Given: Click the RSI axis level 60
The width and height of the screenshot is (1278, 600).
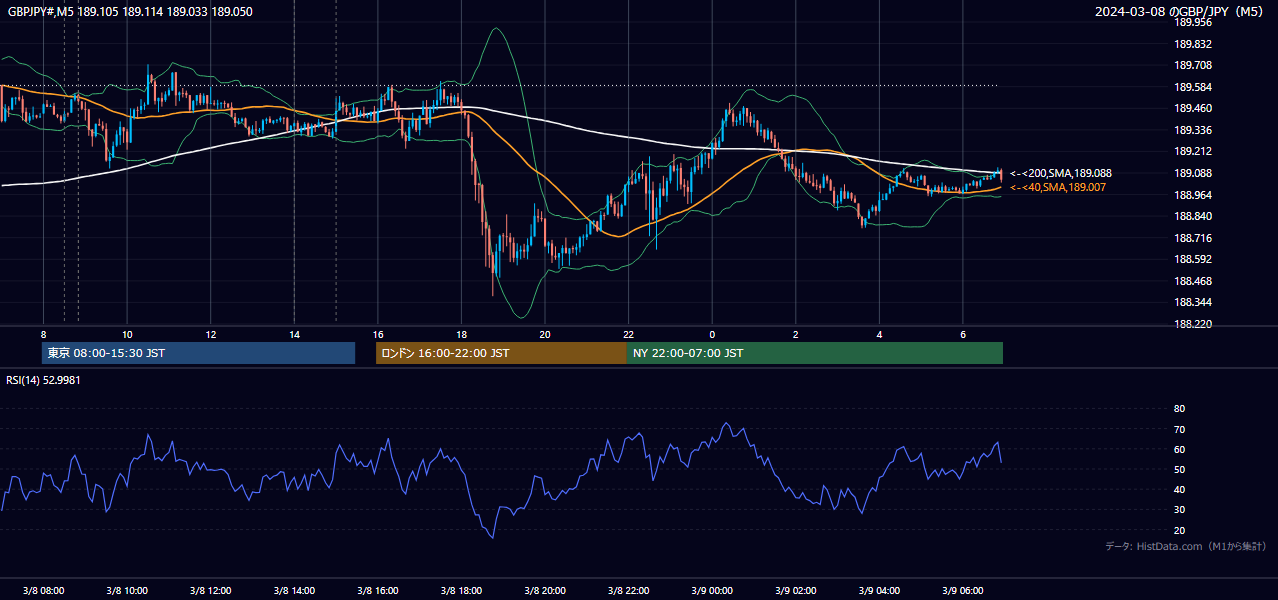Looking at the screenshot, I should (x=1179, y=449).
